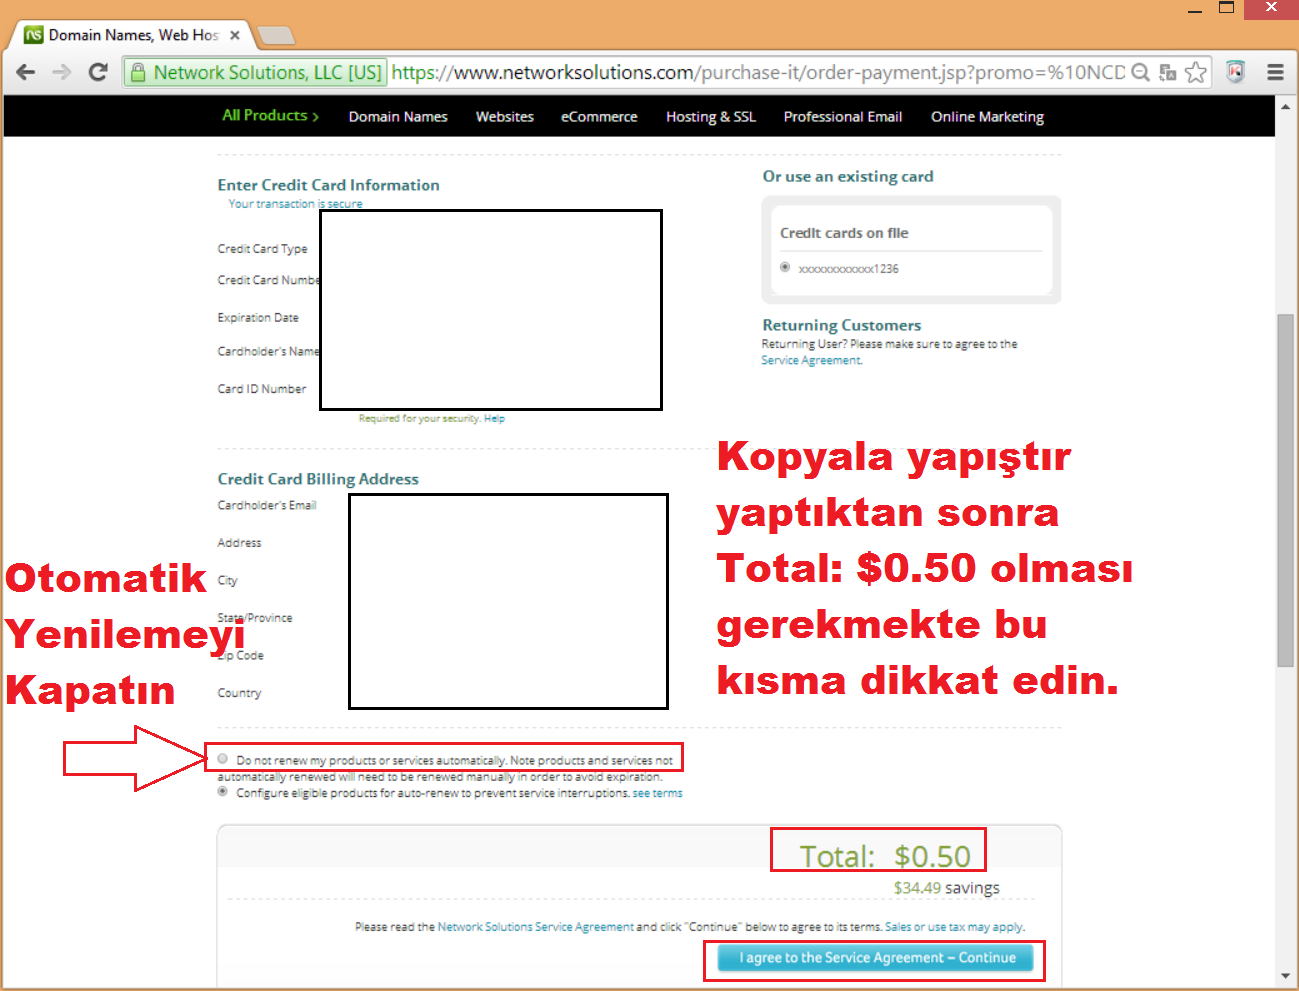Open the All Products menu

pos(270,116)
